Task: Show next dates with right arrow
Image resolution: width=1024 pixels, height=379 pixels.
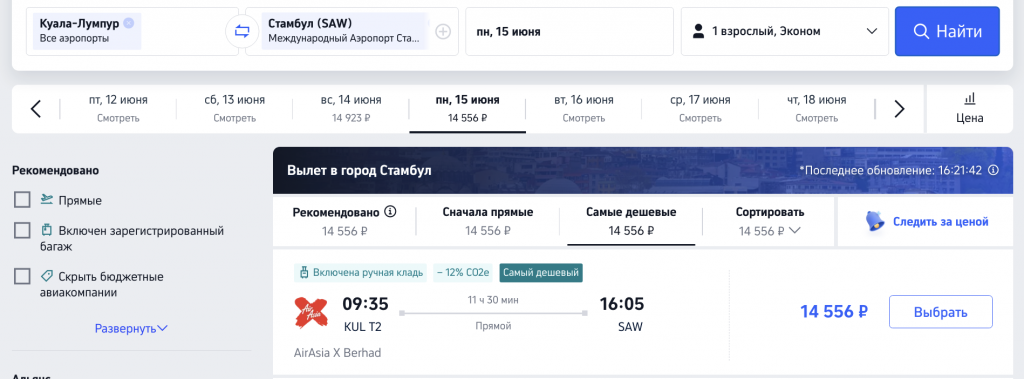Action: 899,108
